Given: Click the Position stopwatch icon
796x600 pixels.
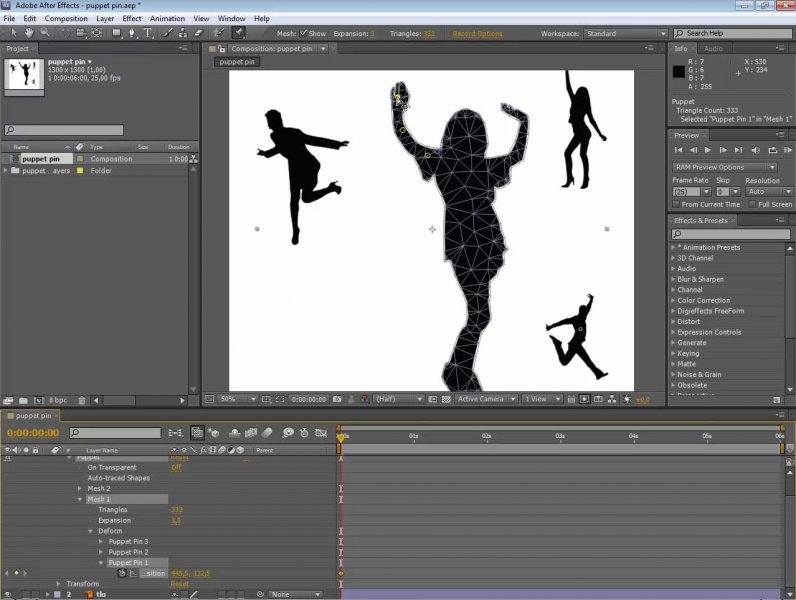Looking at the screenshot, I should pos(122,573).
